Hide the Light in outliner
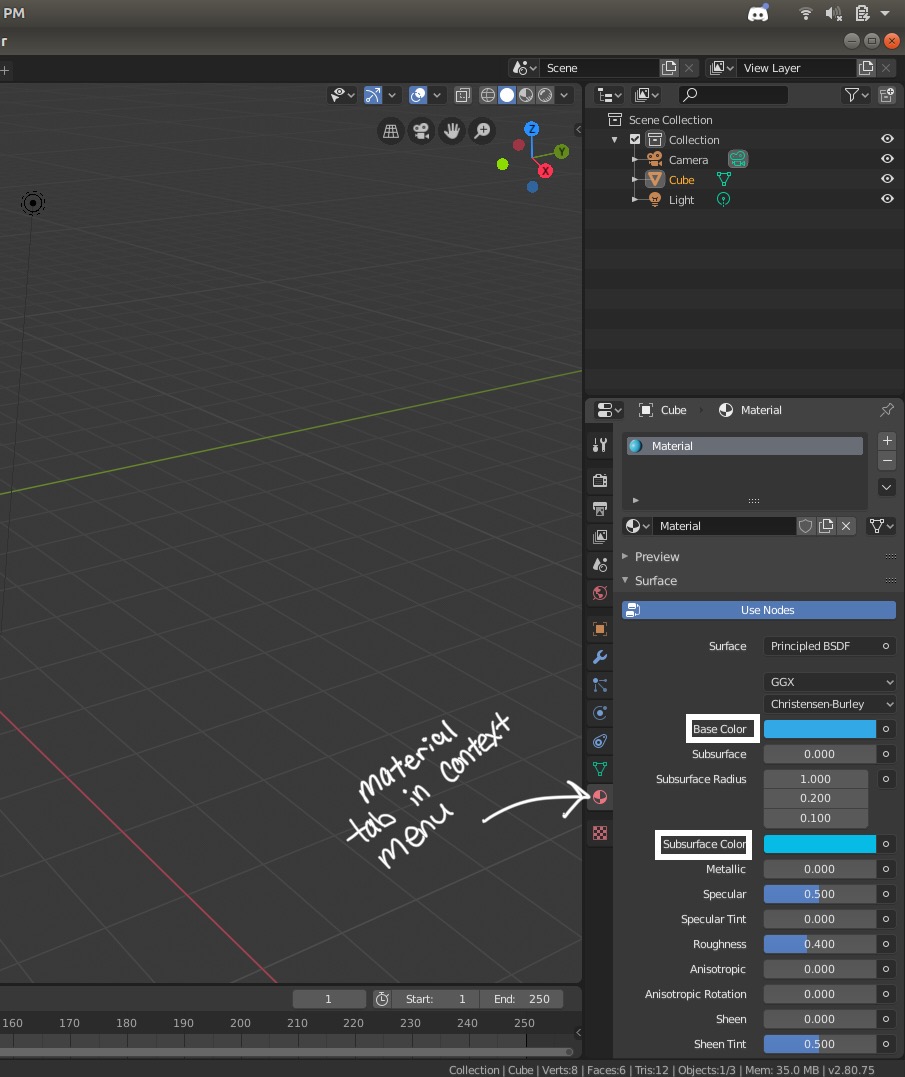 tap(887, 199)
